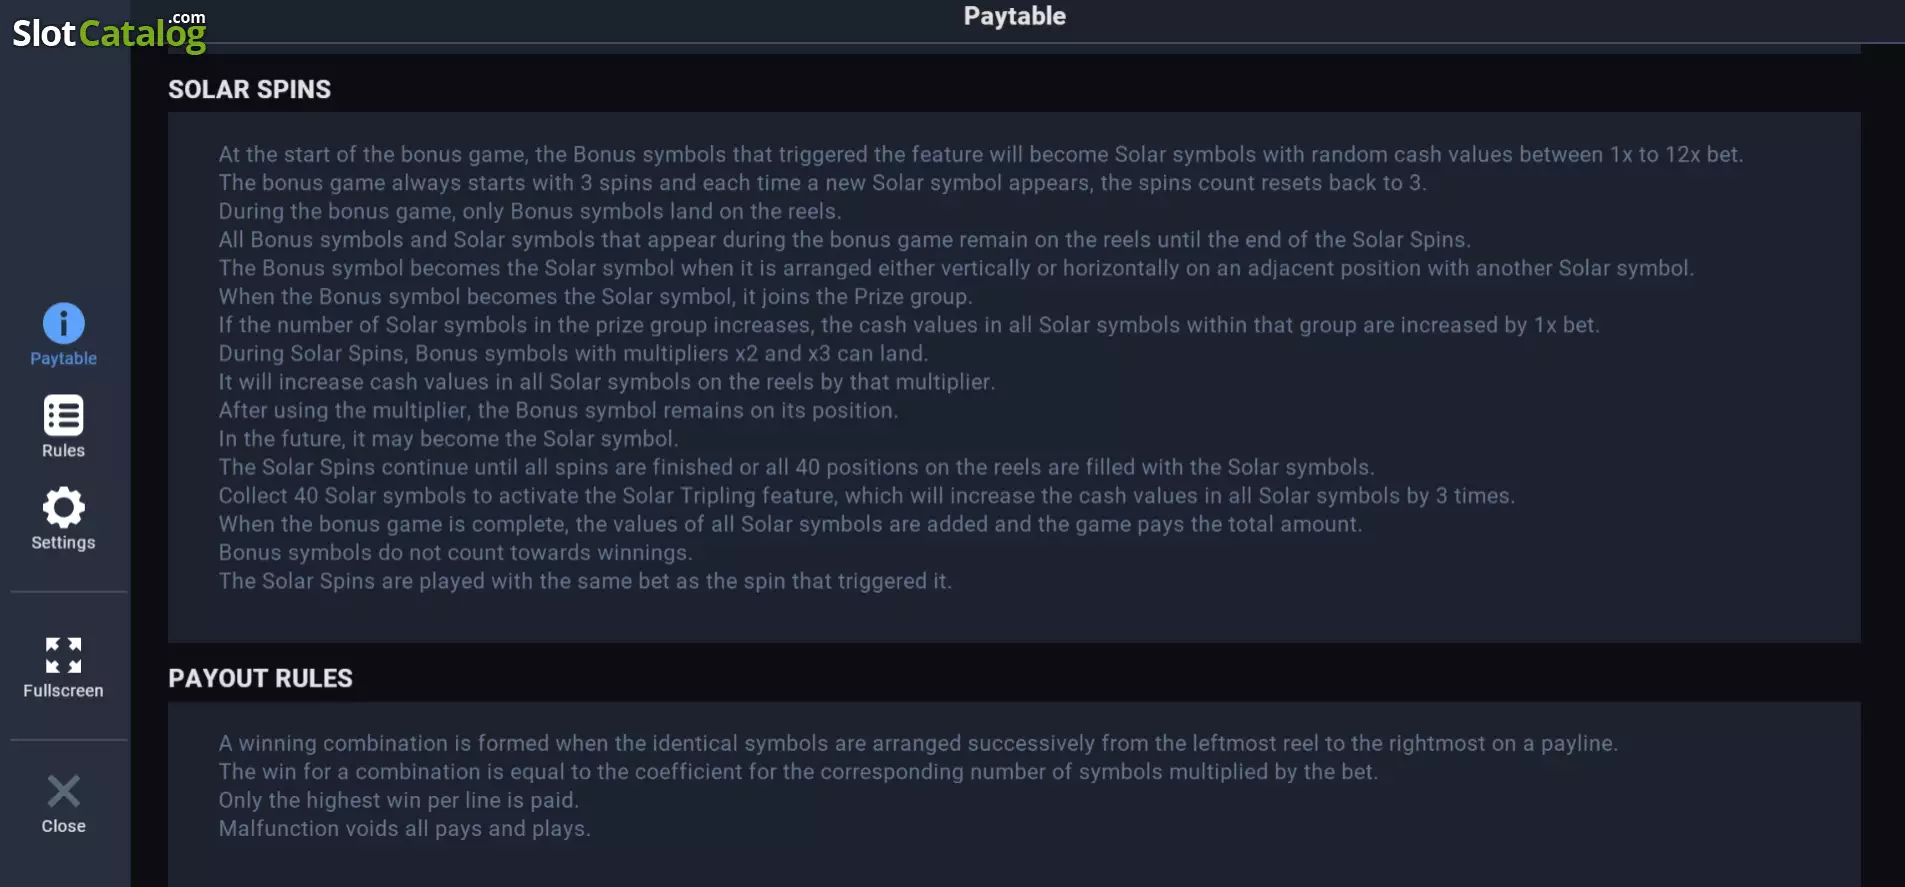This screenshot has height=887, width=1905.
Task: Click the line about spins count resetting to 3
Action: point(822,183)
